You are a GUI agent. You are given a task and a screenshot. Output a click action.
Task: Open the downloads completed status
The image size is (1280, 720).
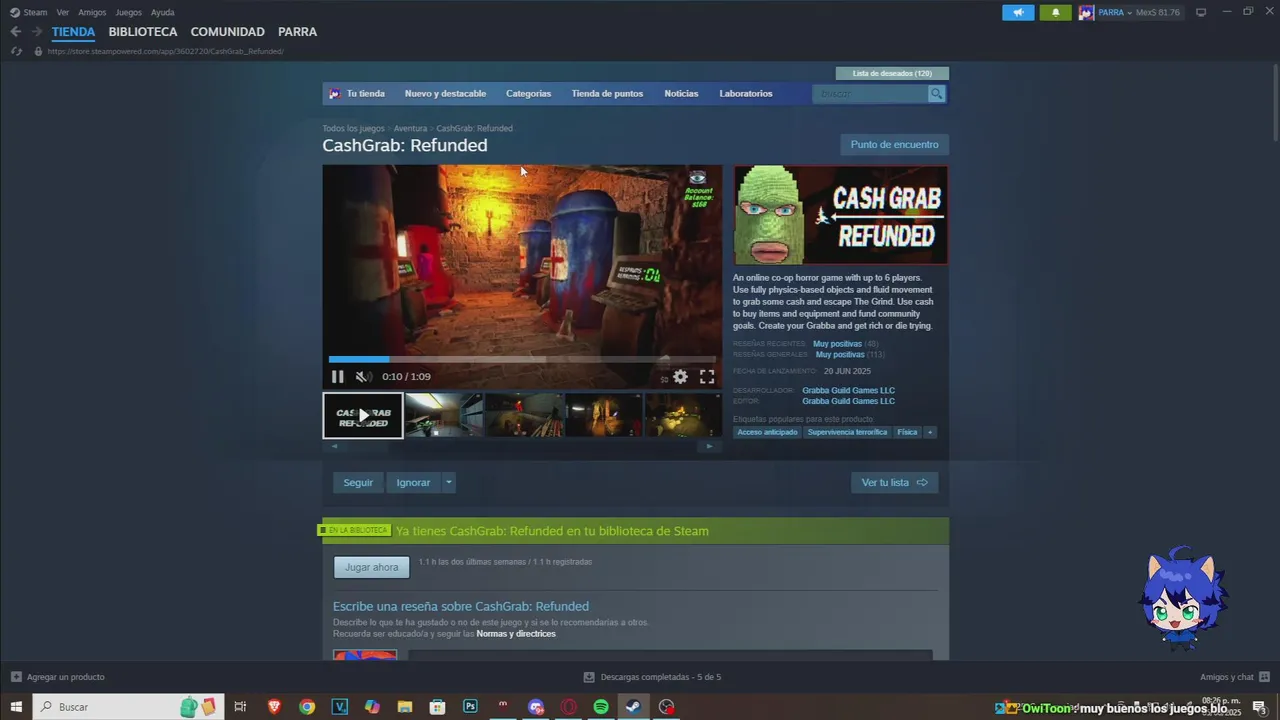pyautogui.click(x=652, y=677)
